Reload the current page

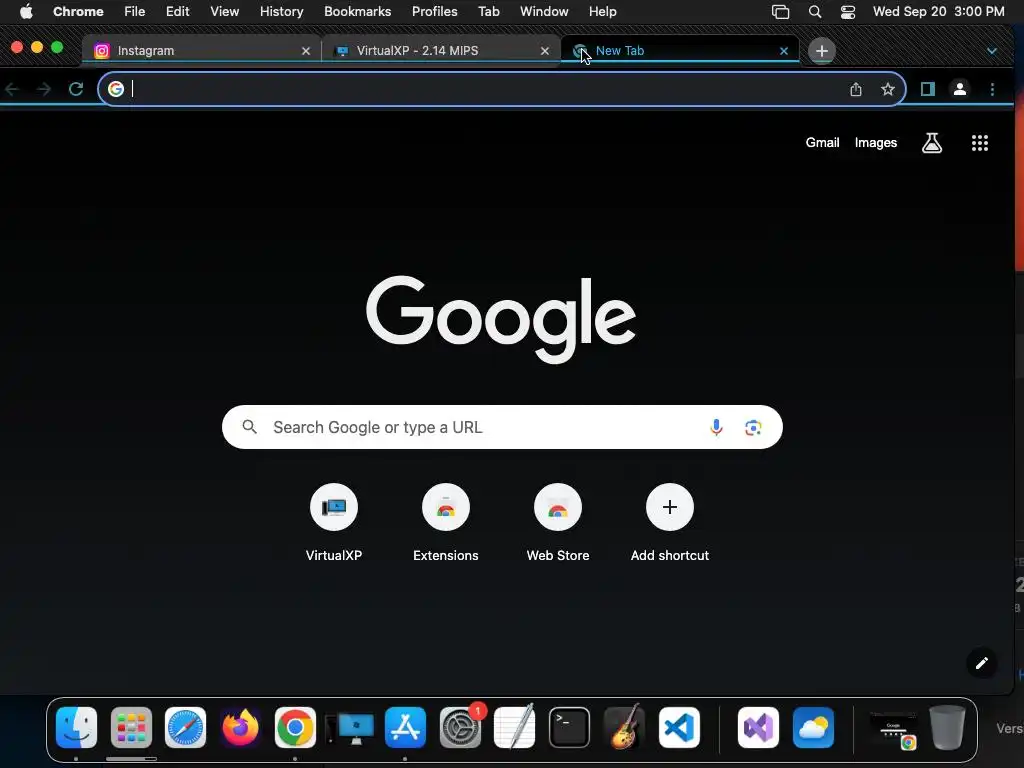[76, 89]
